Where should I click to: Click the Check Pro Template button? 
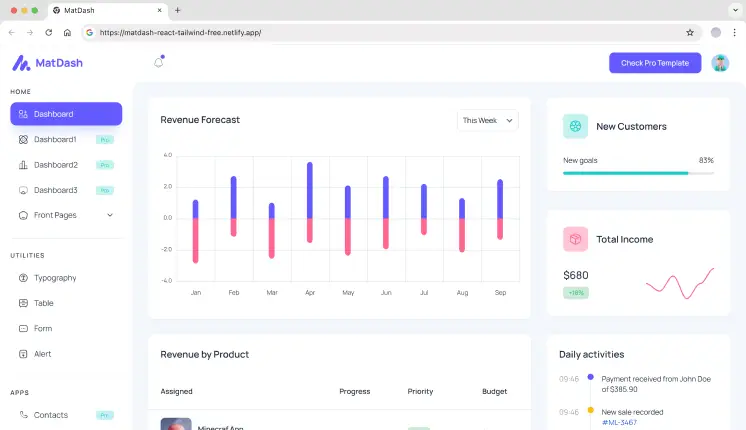pyautogui.click(x=654, y=63)
